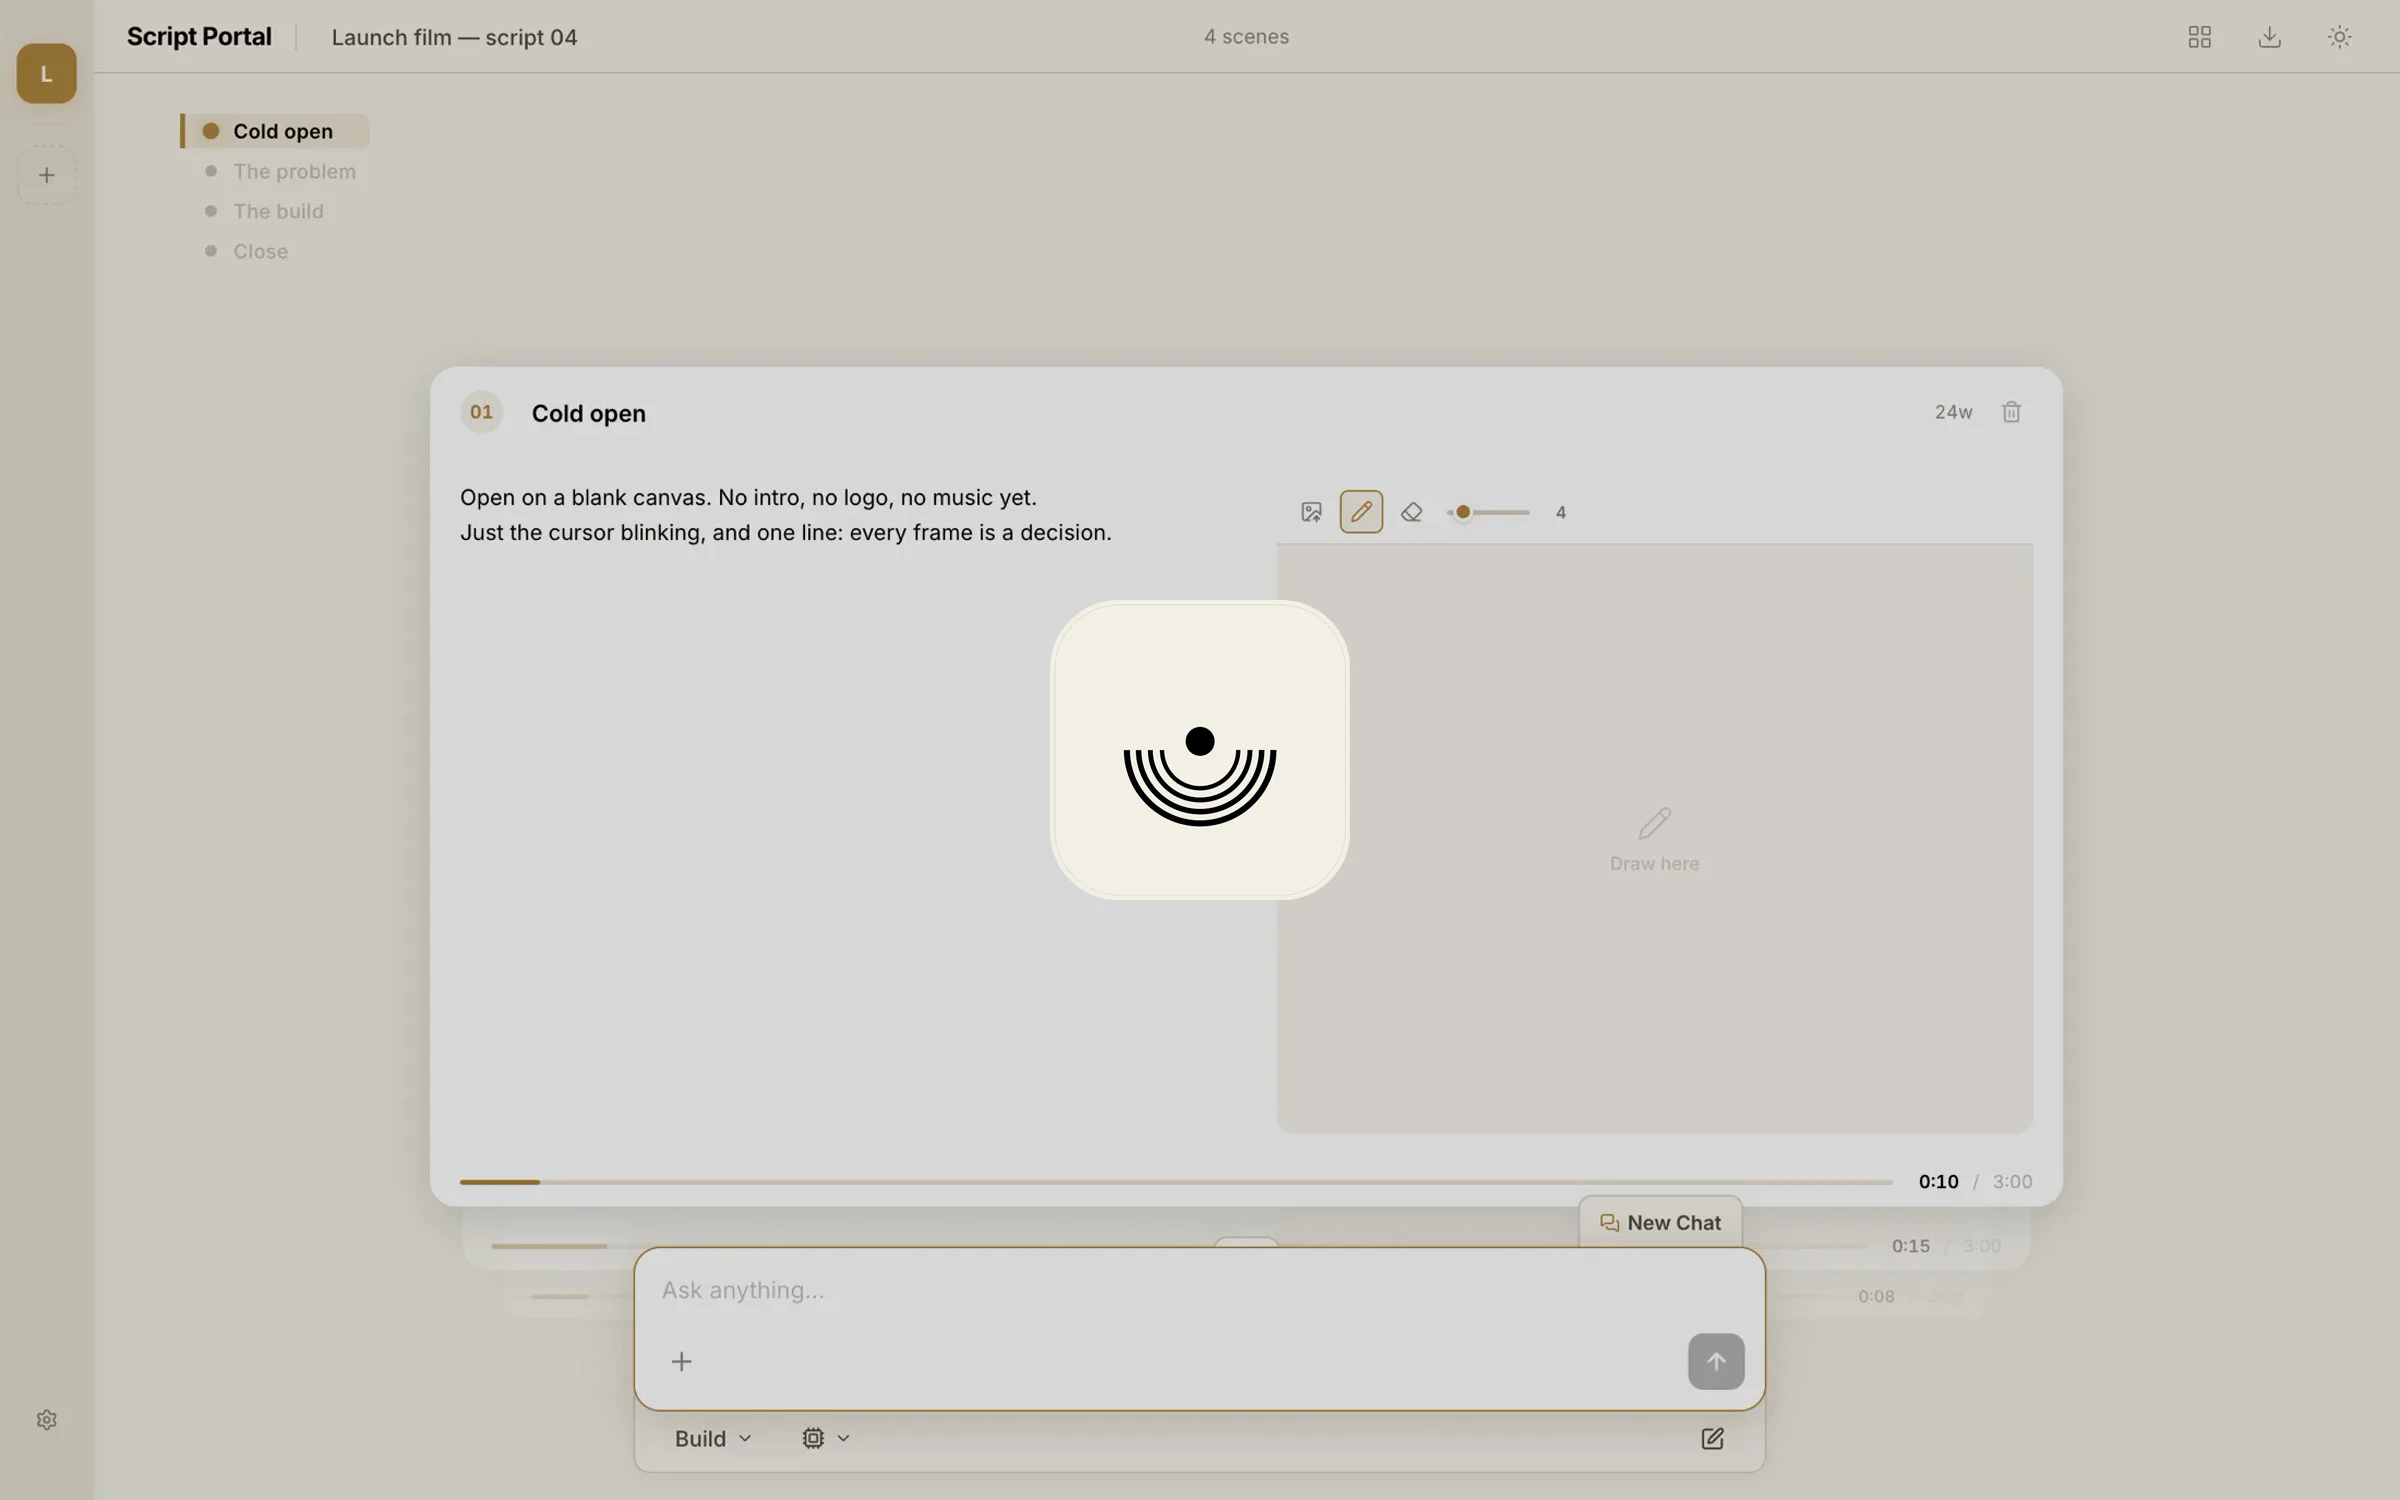Send the chat message arrow button

1716,1361
